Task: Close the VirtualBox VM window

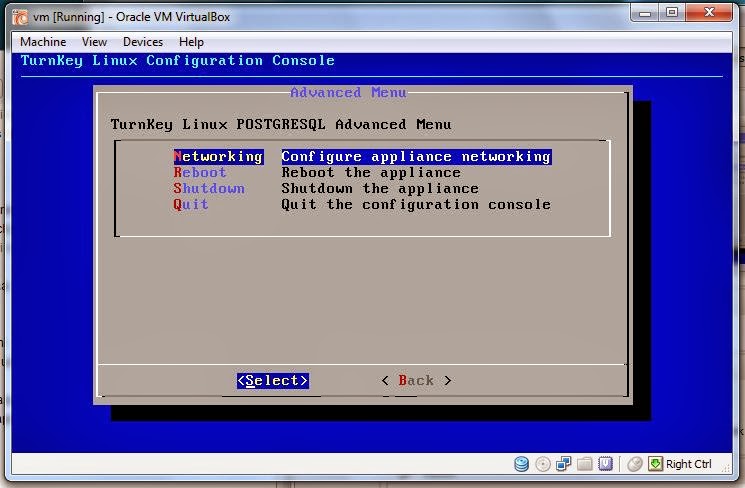Action: point(709,13)
